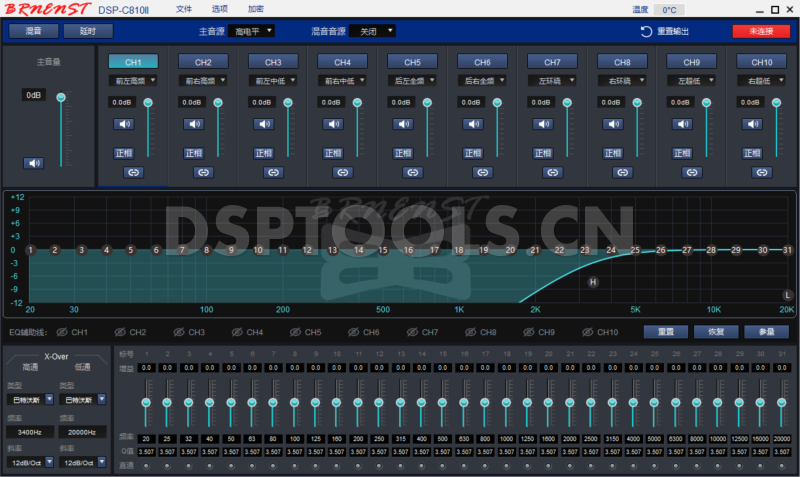The image size is (800, 477).
Task: Click the 延时 delay button
Action: click(x=88, y=31)
